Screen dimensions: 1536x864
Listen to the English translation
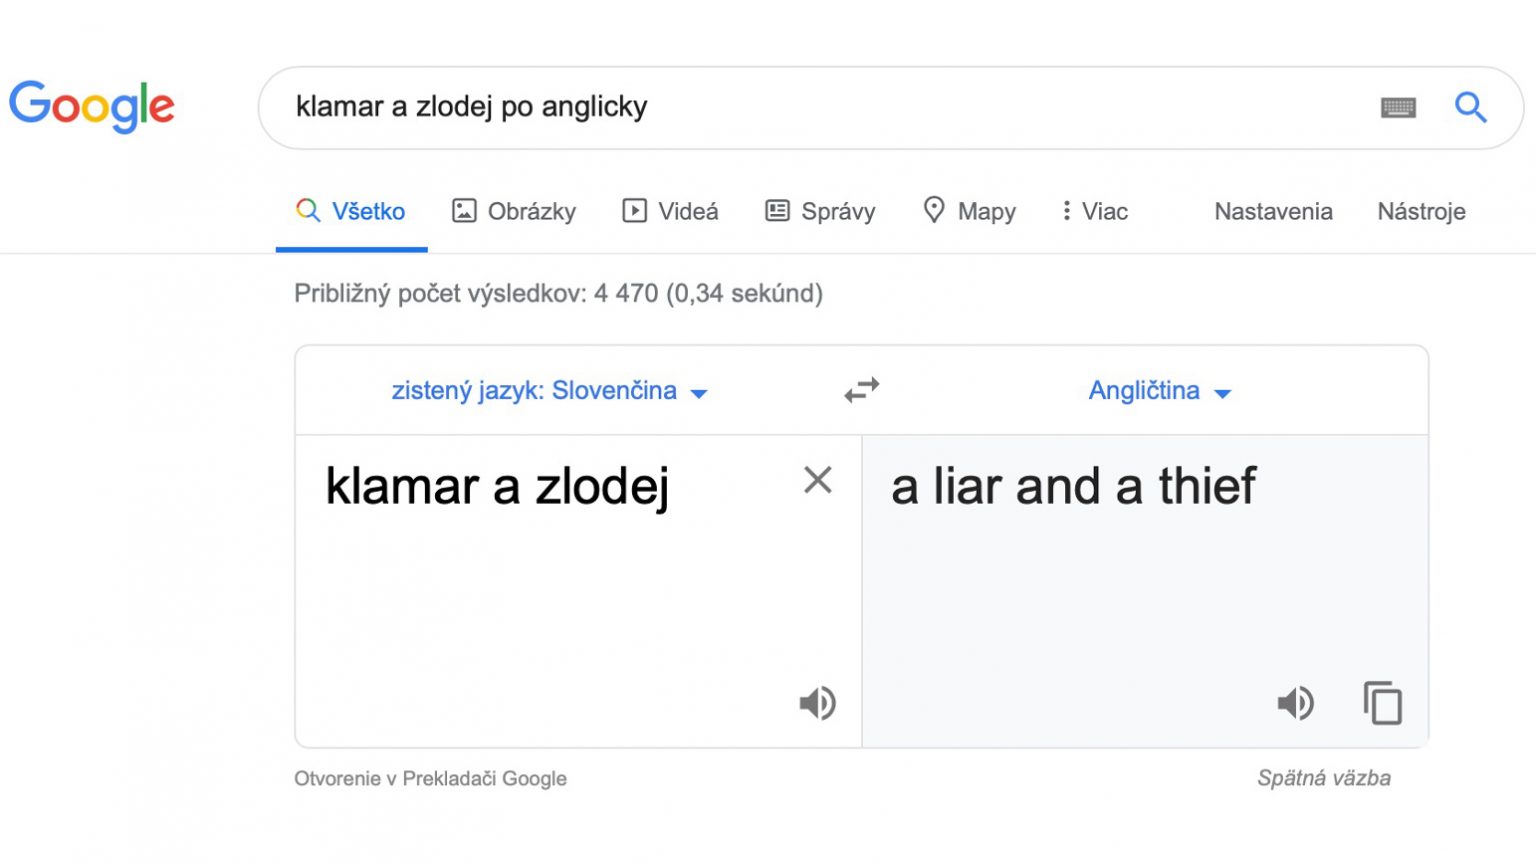click(x=1295, y=703)
